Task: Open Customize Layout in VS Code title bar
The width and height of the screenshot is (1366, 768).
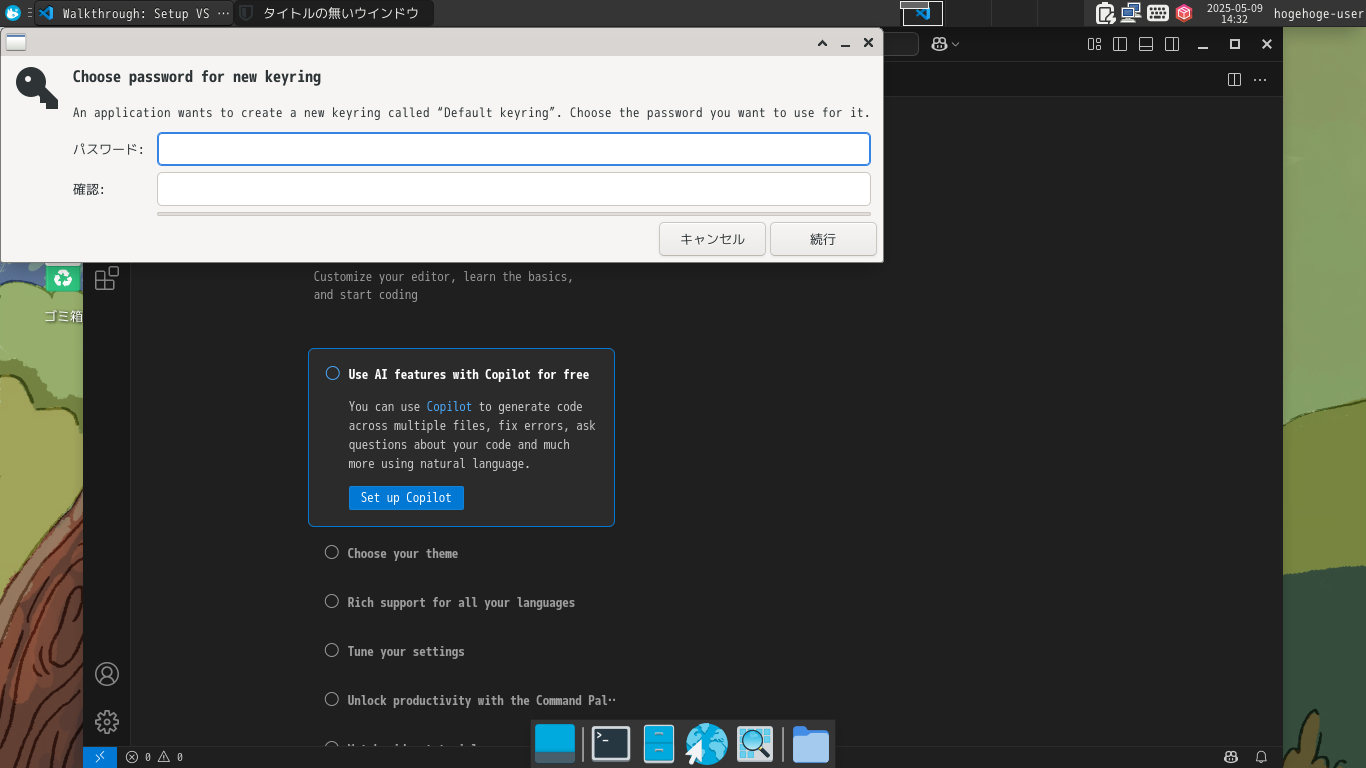Action: (x=1094, y=44)
